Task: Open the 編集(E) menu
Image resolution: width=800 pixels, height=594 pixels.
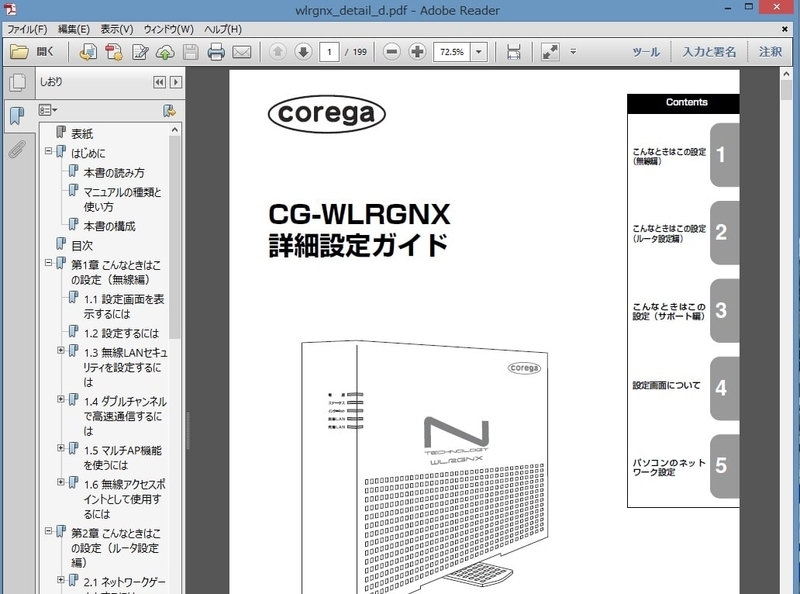Action: click(74, 29)
